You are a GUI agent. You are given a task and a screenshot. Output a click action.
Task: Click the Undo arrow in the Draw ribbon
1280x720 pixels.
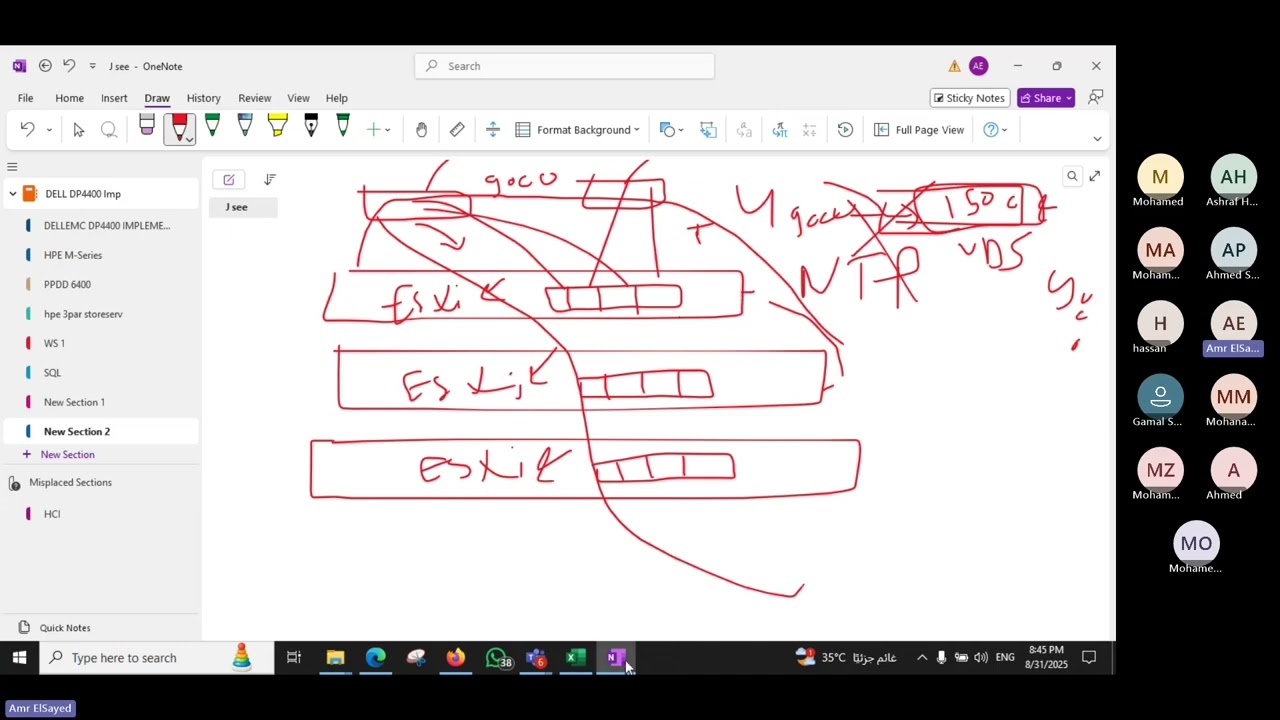[x=27, y=130]
